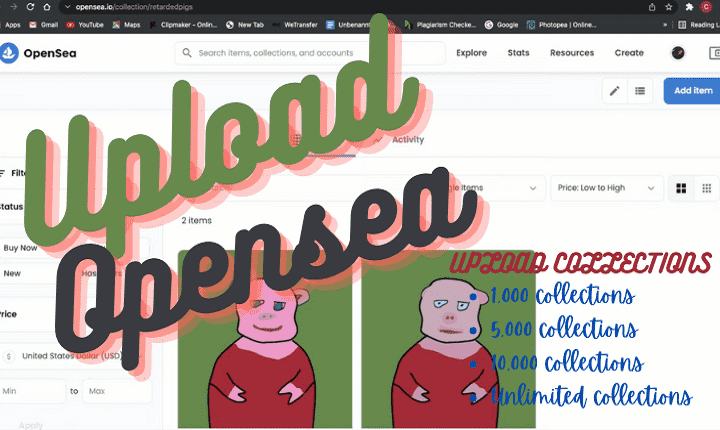The width and height of the screenshot is (720, 430).
Task: Share this page from the address bar
Action: [x=652, y=7]
